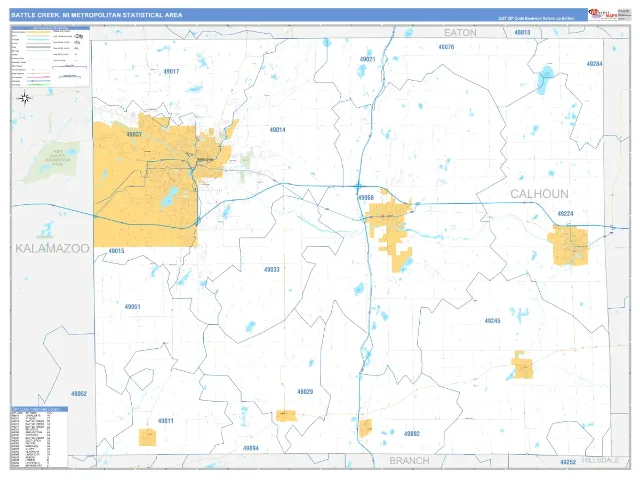640x480 pixels.
Task: Select the KALAMAZOO county label
Action: [52, 248]
